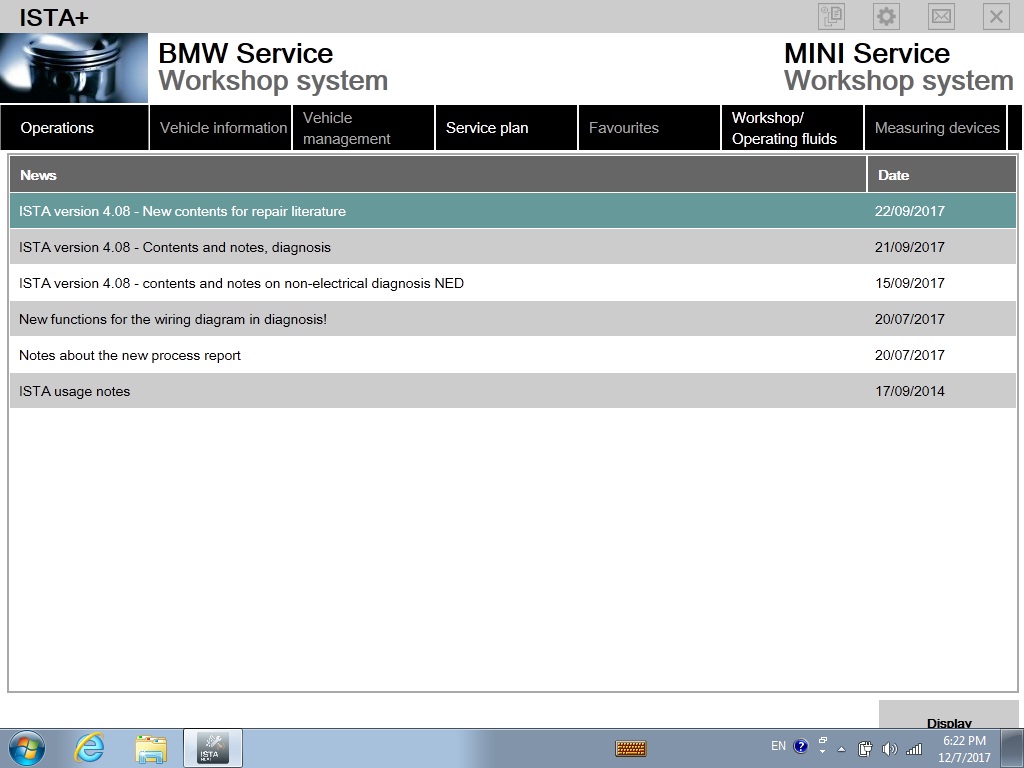Click the ISTA taskbar application button
This screenshot has height=768, width=1024.
(213, 748)
